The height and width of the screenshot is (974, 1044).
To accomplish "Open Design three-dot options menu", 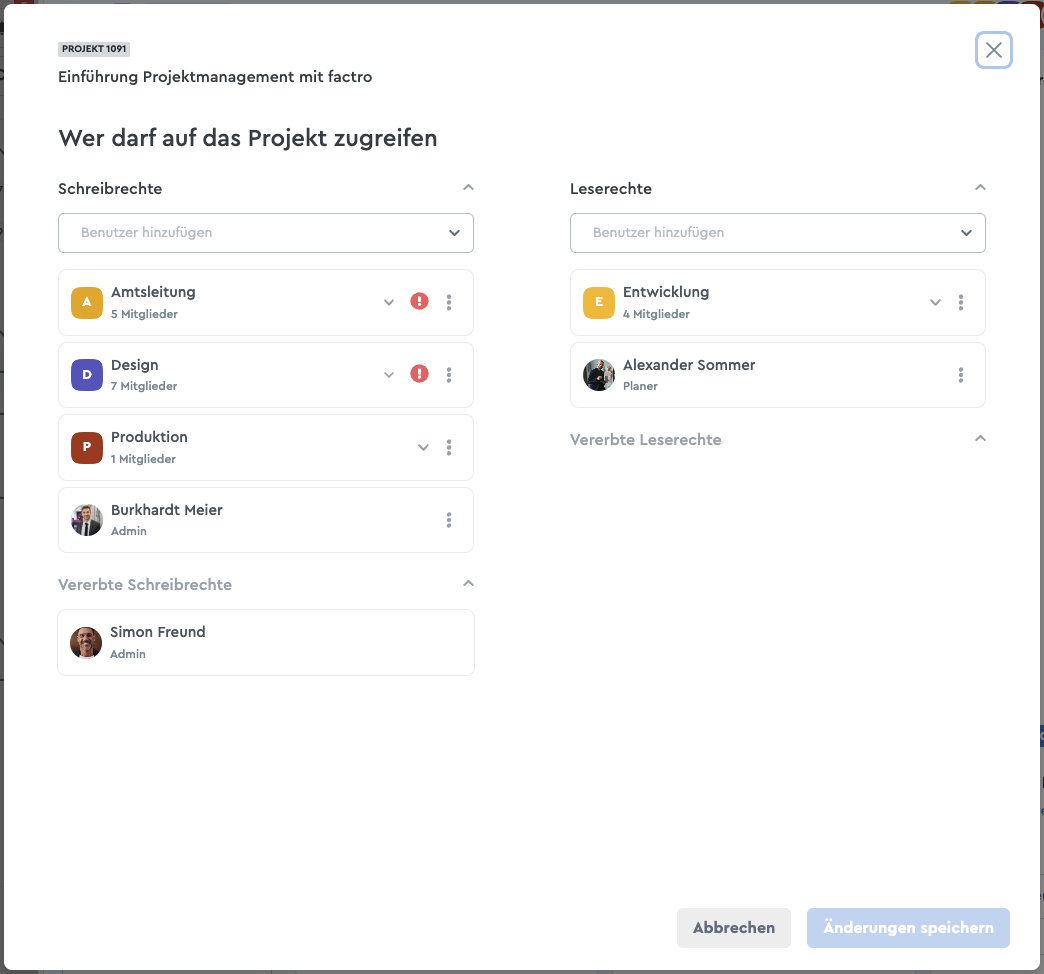I will (x=449, y=375).
